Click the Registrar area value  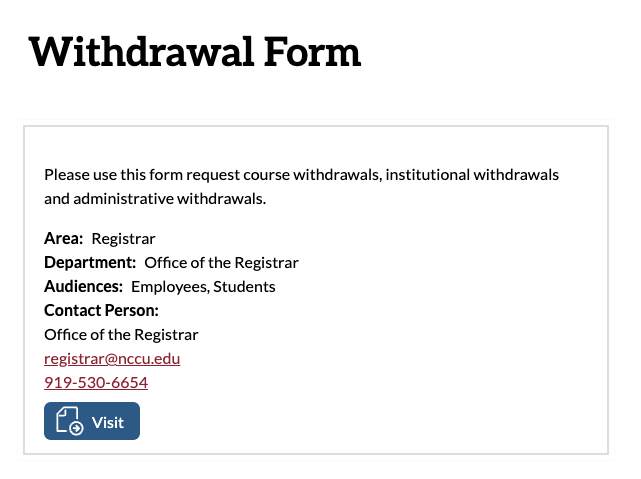tap(123, 239)
